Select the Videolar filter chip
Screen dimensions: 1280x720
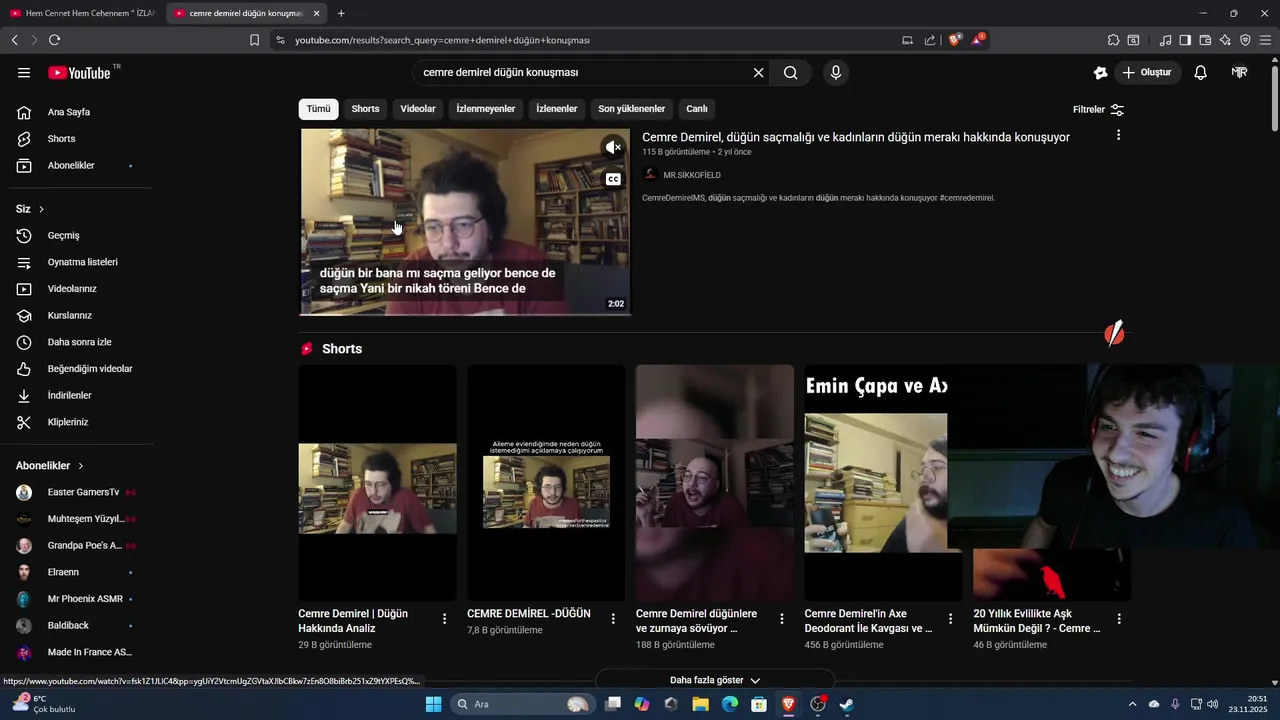(418, 109)
